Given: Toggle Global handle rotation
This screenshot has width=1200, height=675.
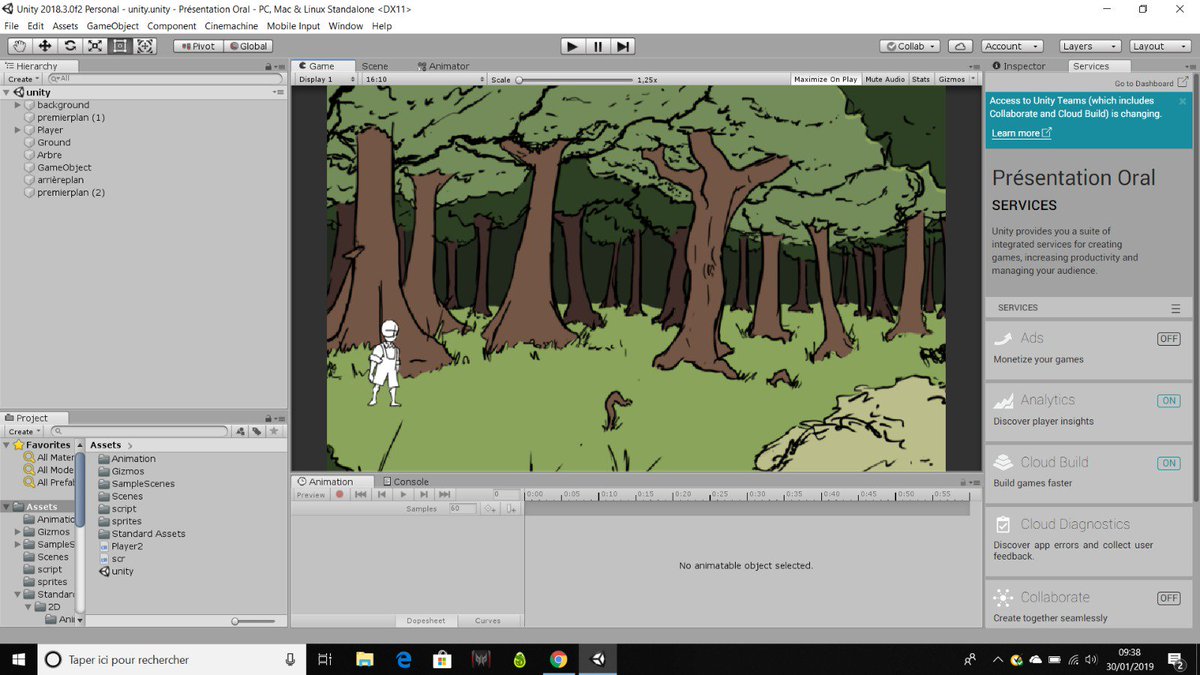Looking at the screenshot, I should click(x=248, y=46).
